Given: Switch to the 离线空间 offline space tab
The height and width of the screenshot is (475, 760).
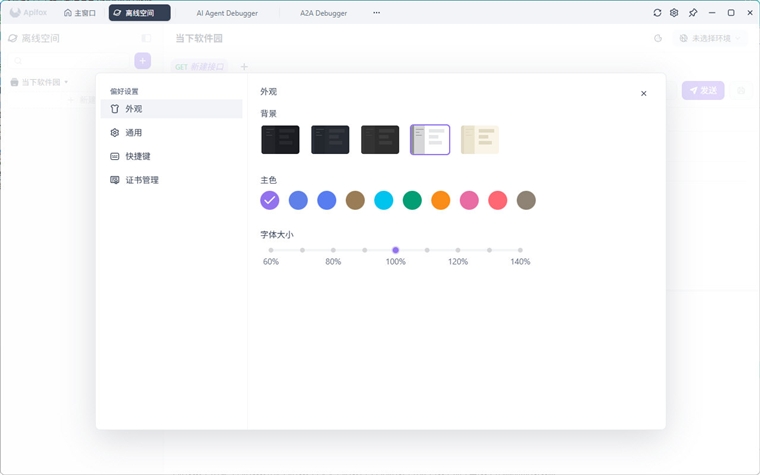Looking at the screenshot, I should (x=140, y=13).
